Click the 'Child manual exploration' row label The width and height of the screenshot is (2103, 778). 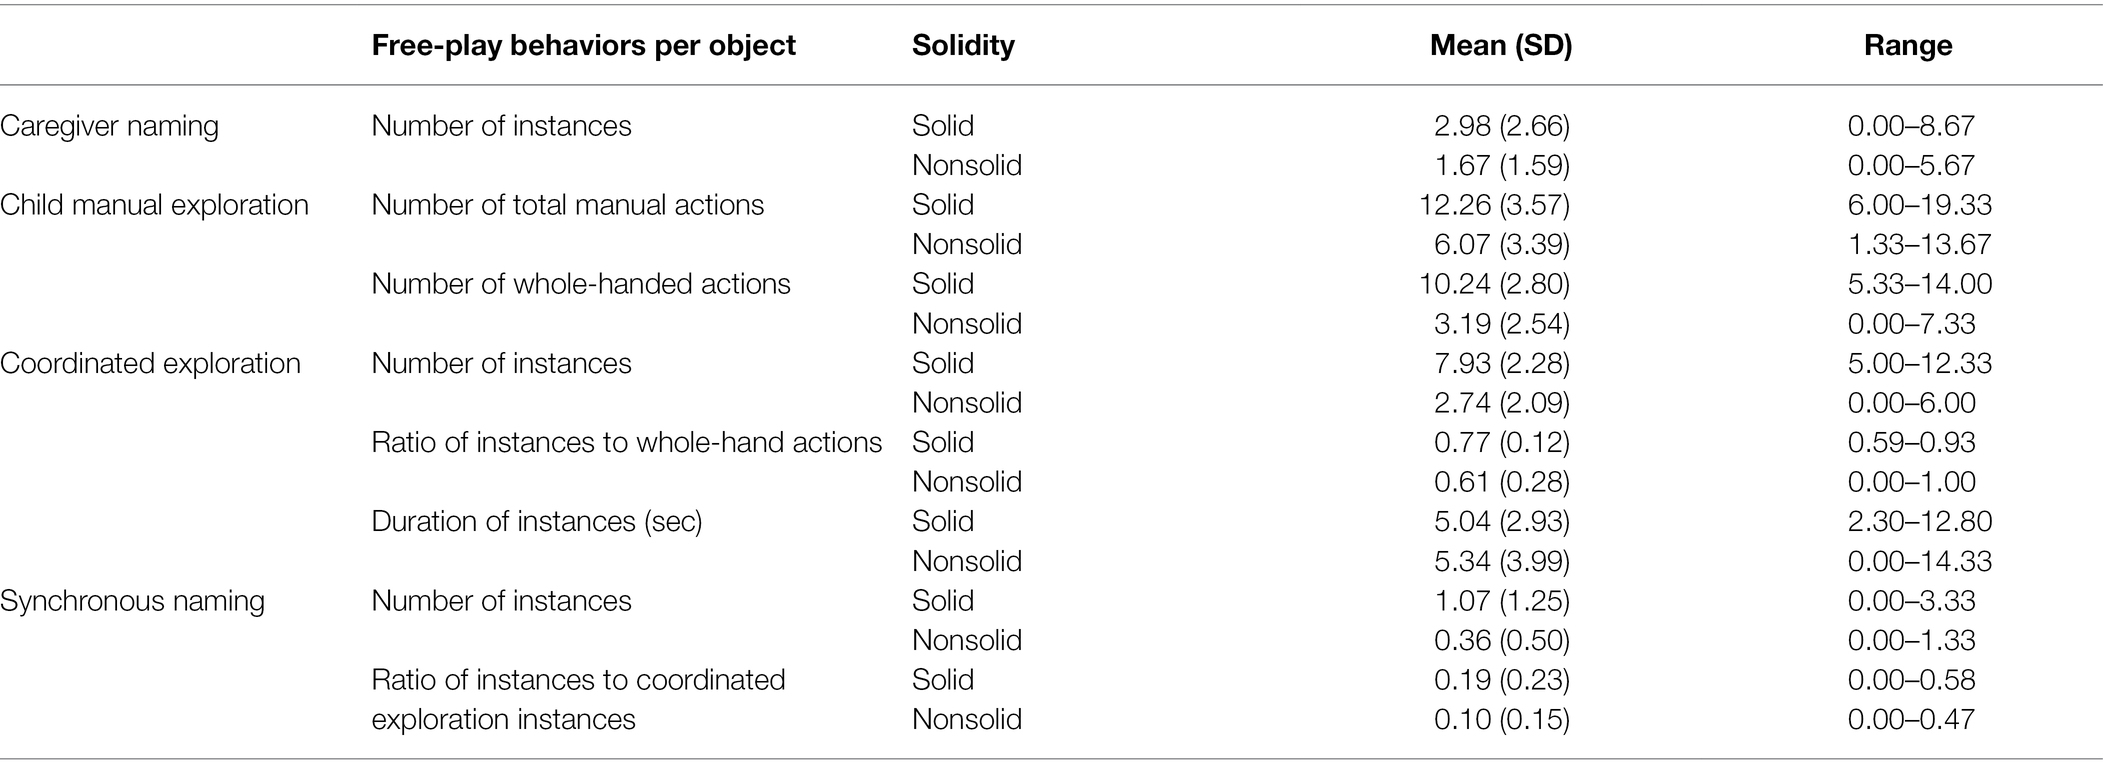154,205
